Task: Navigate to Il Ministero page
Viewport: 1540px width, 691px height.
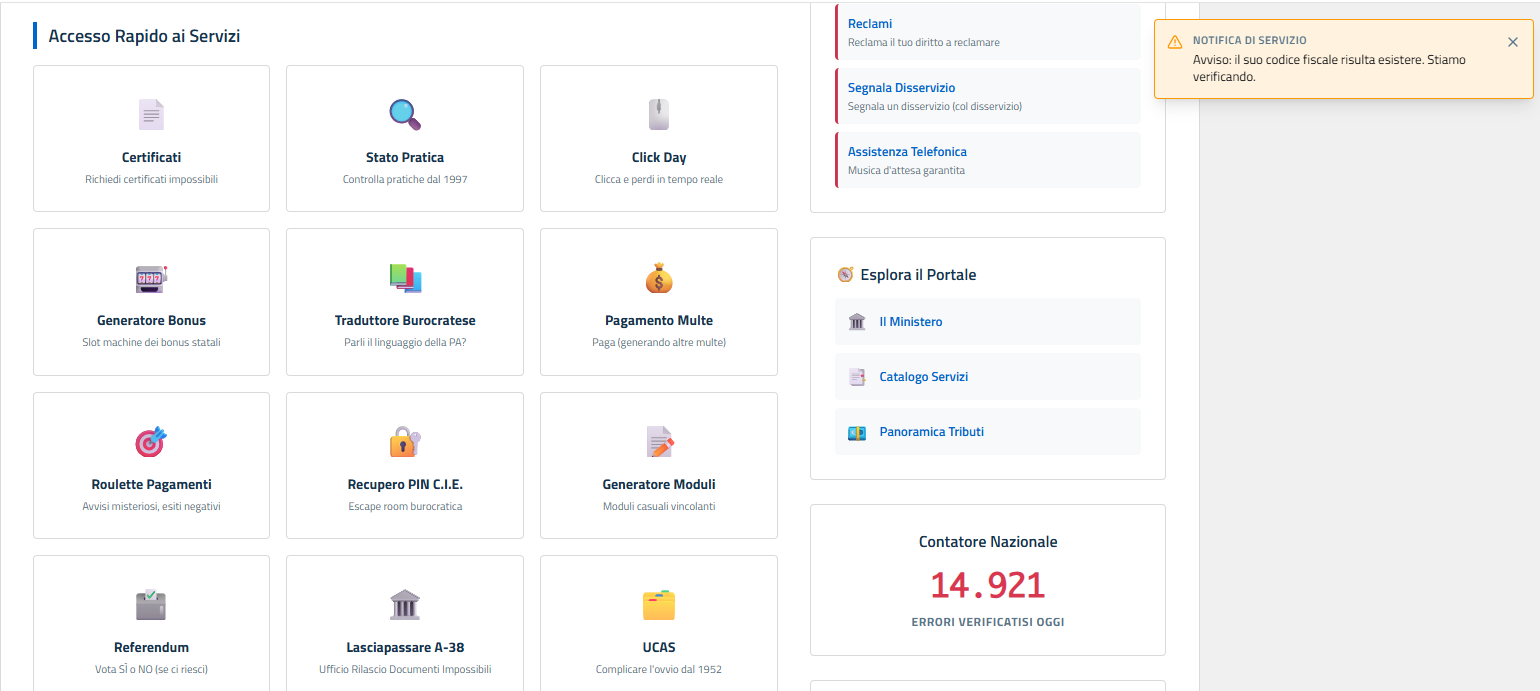Action: [x=910, y=322]
